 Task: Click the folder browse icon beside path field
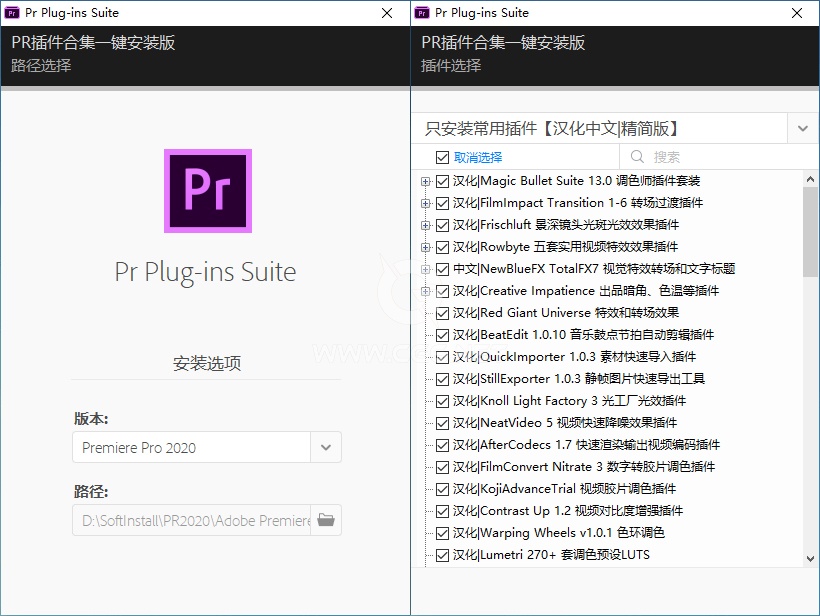click(326, 520)
